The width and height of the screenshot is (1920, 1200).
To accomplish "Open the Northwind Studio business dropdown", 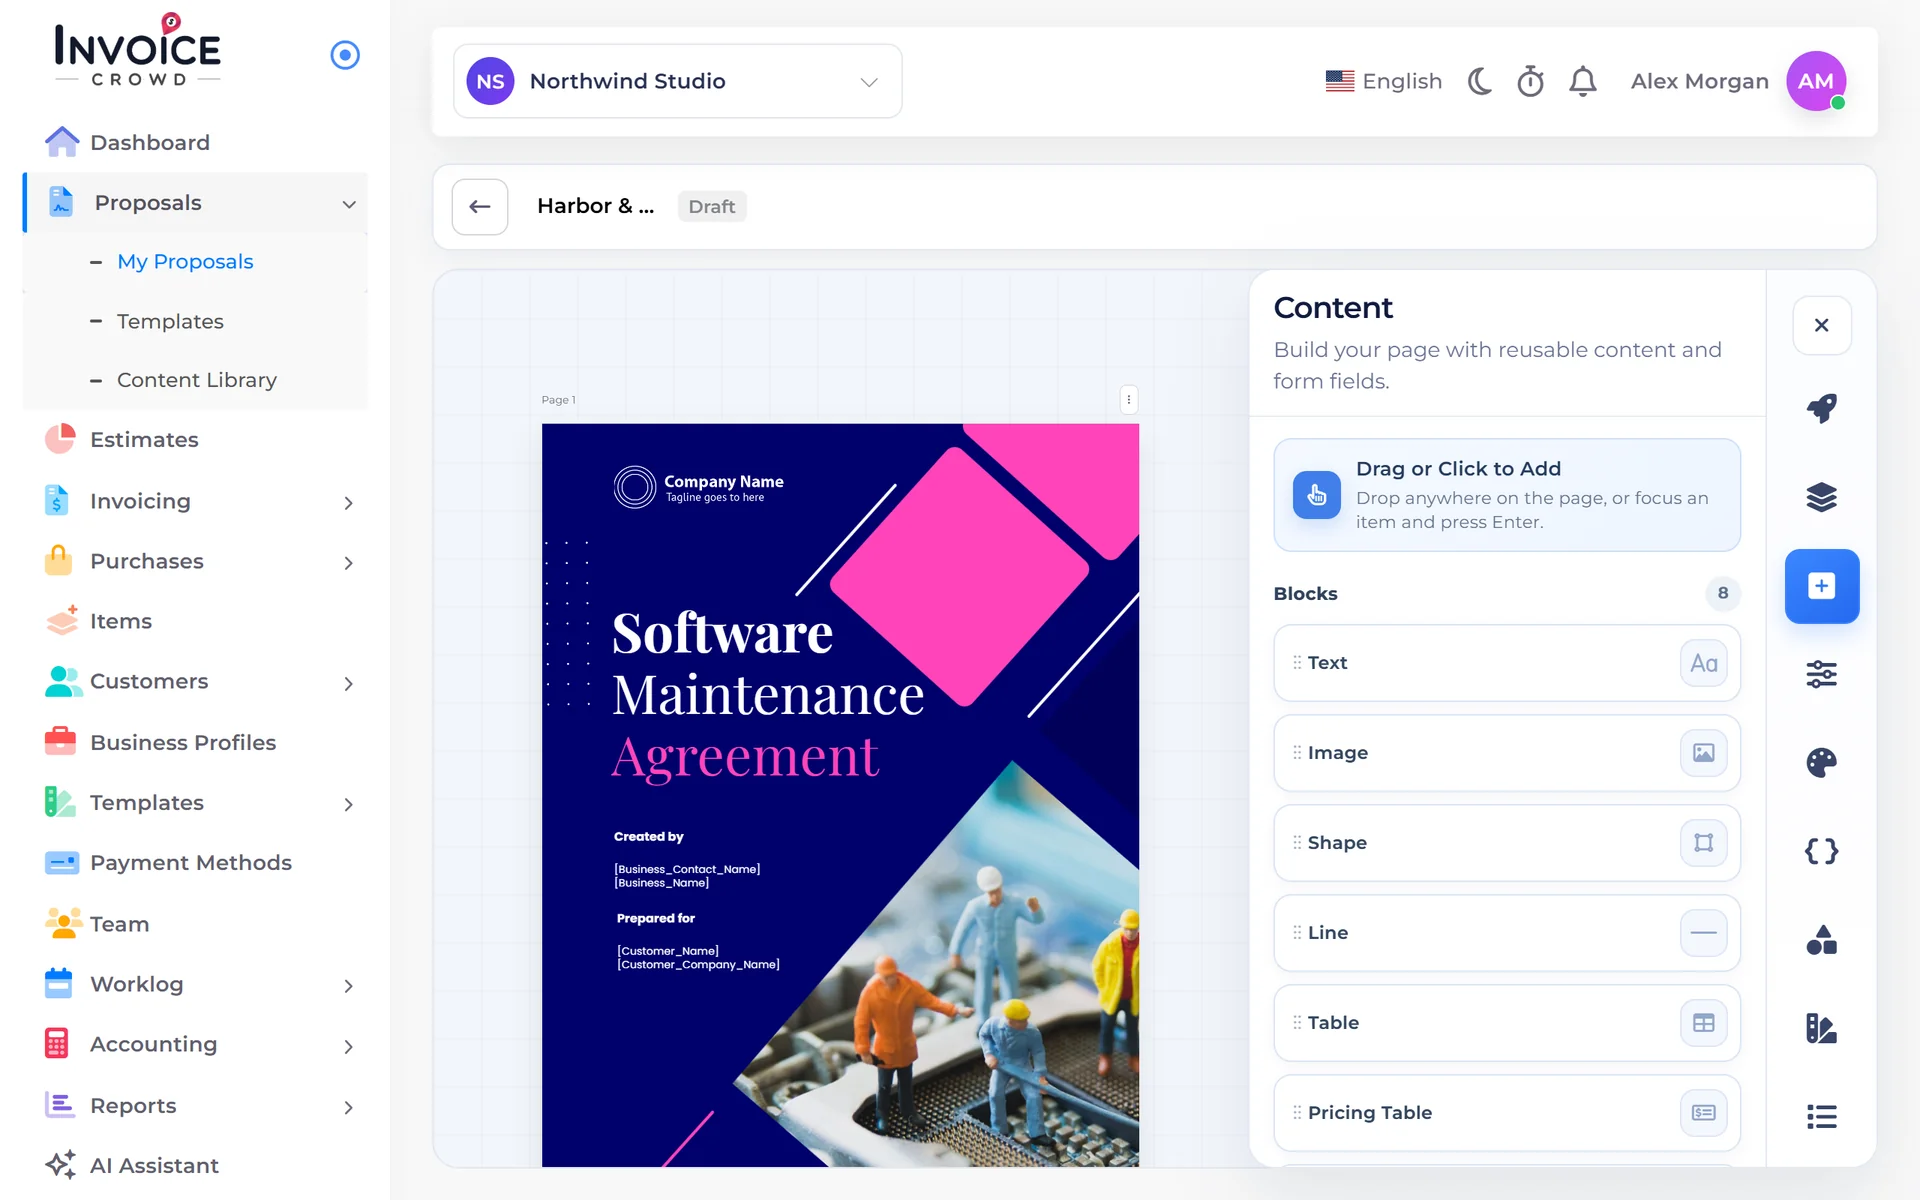I will click(678, 81).
